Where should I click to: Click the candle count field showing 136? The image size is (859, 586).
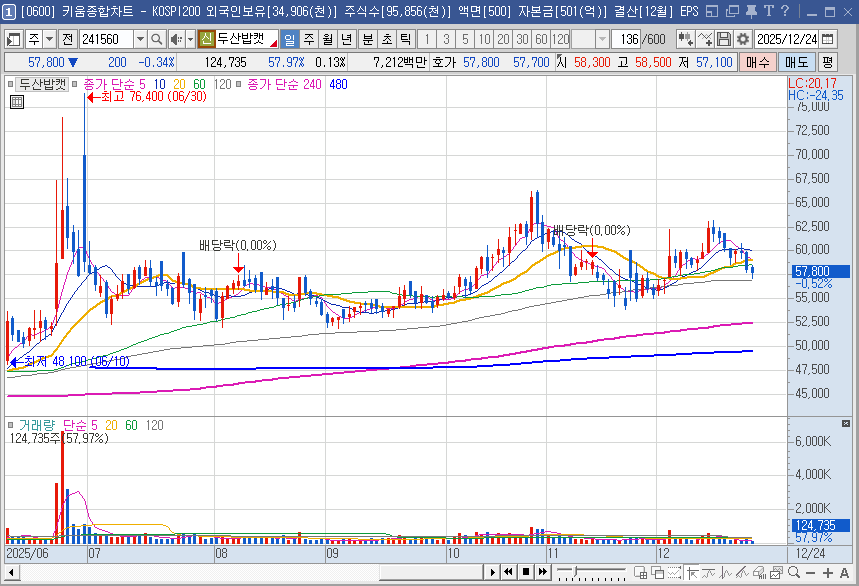click(x=626, y=39)
